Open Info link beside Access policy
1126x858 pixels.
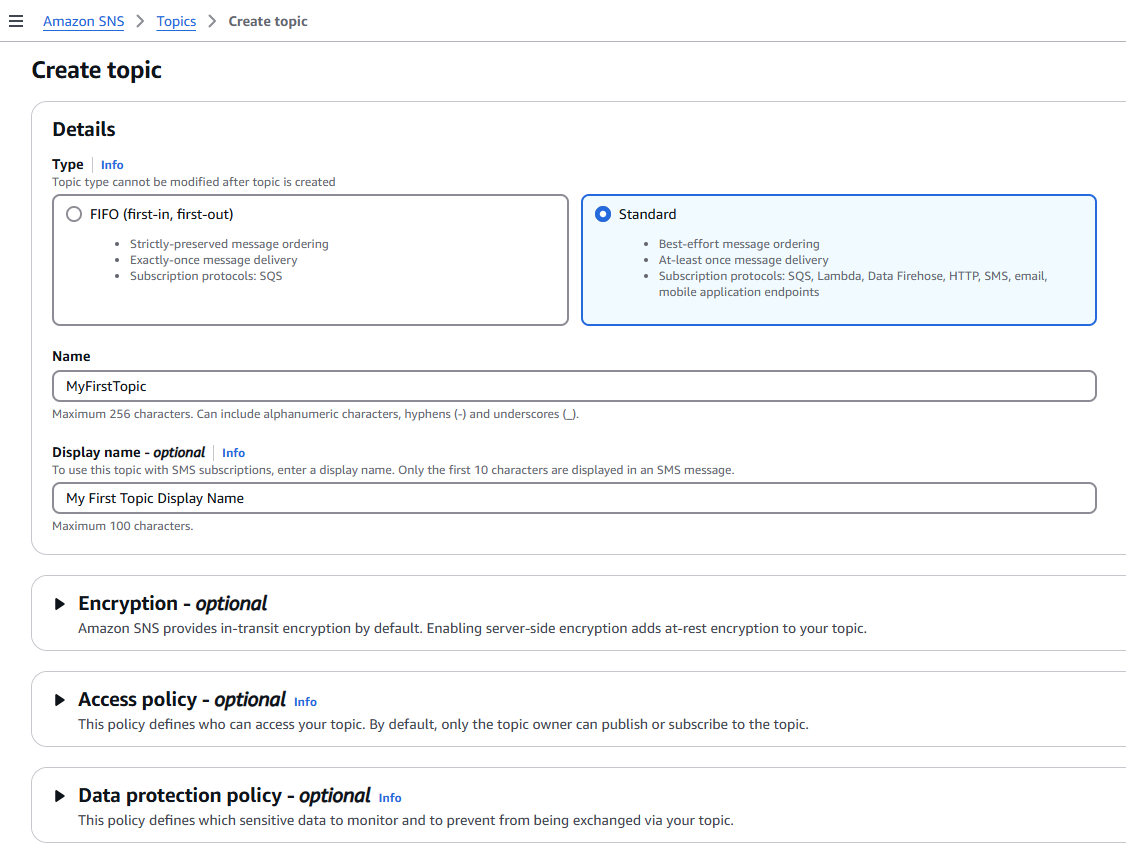[305, 702]
